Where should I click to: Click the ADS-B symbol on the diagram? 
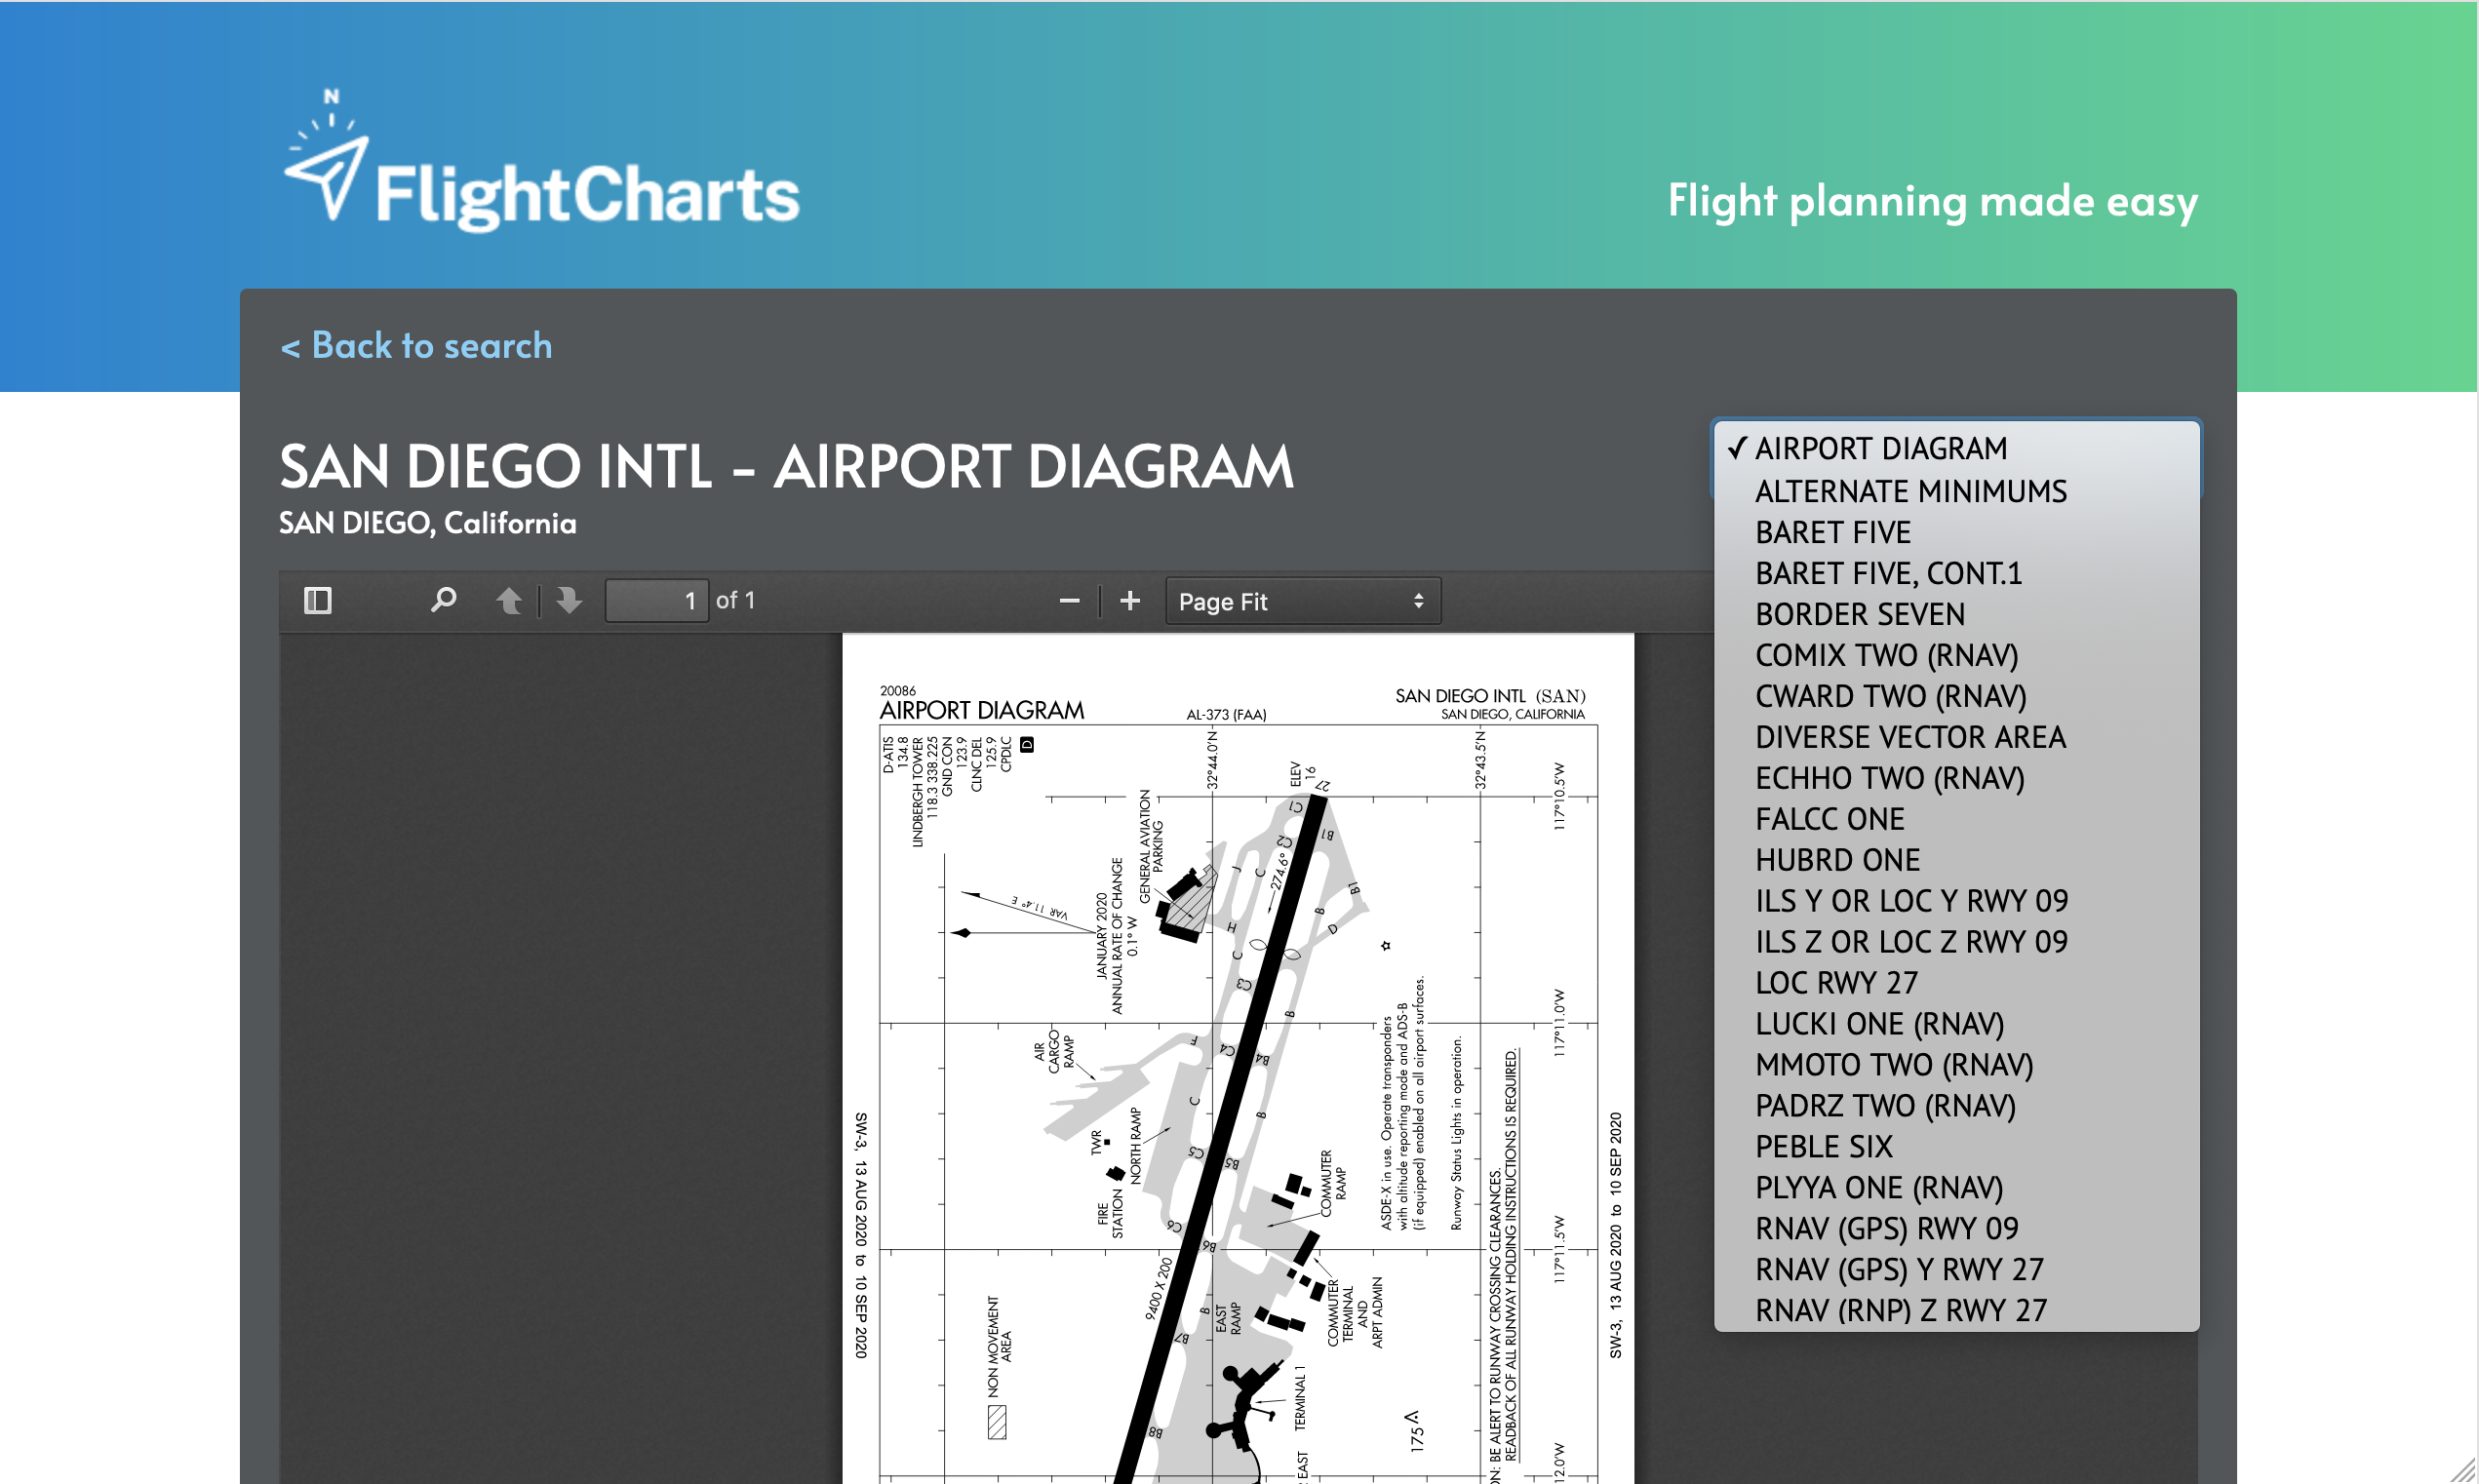tap(1030, 745)
